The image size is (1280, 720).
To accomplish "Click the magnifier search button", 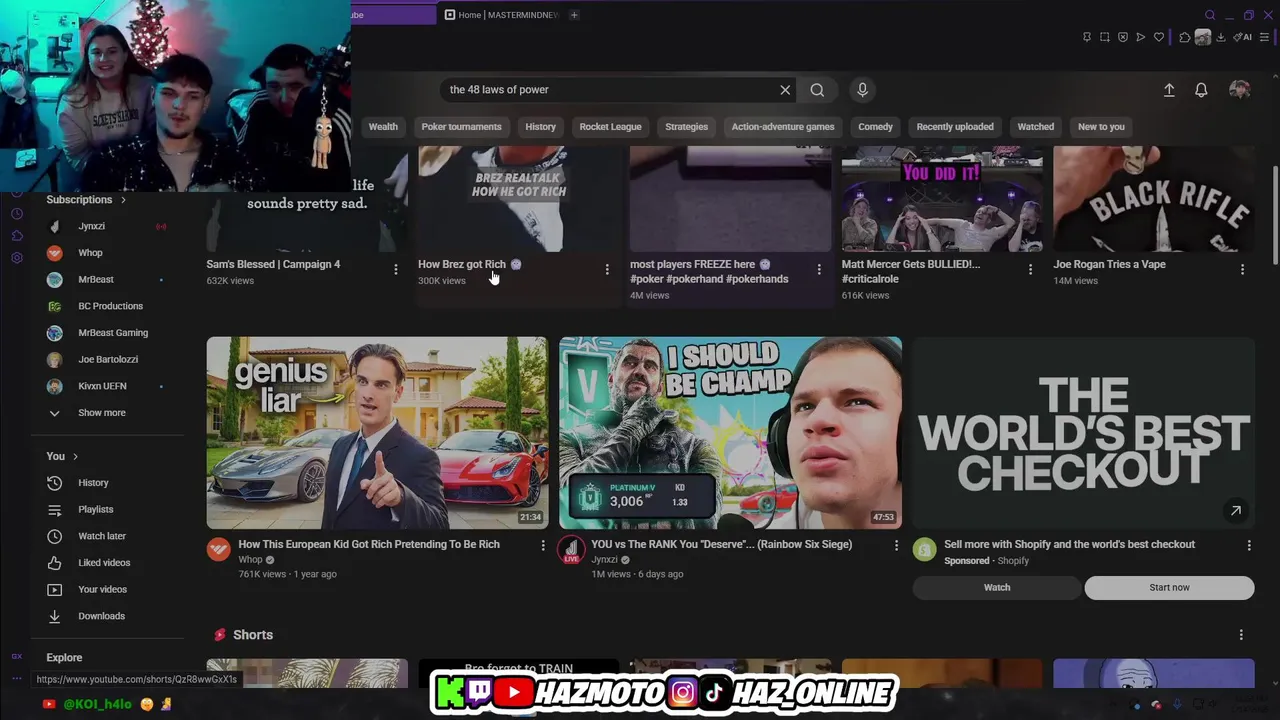I will [x=817, y=90].
